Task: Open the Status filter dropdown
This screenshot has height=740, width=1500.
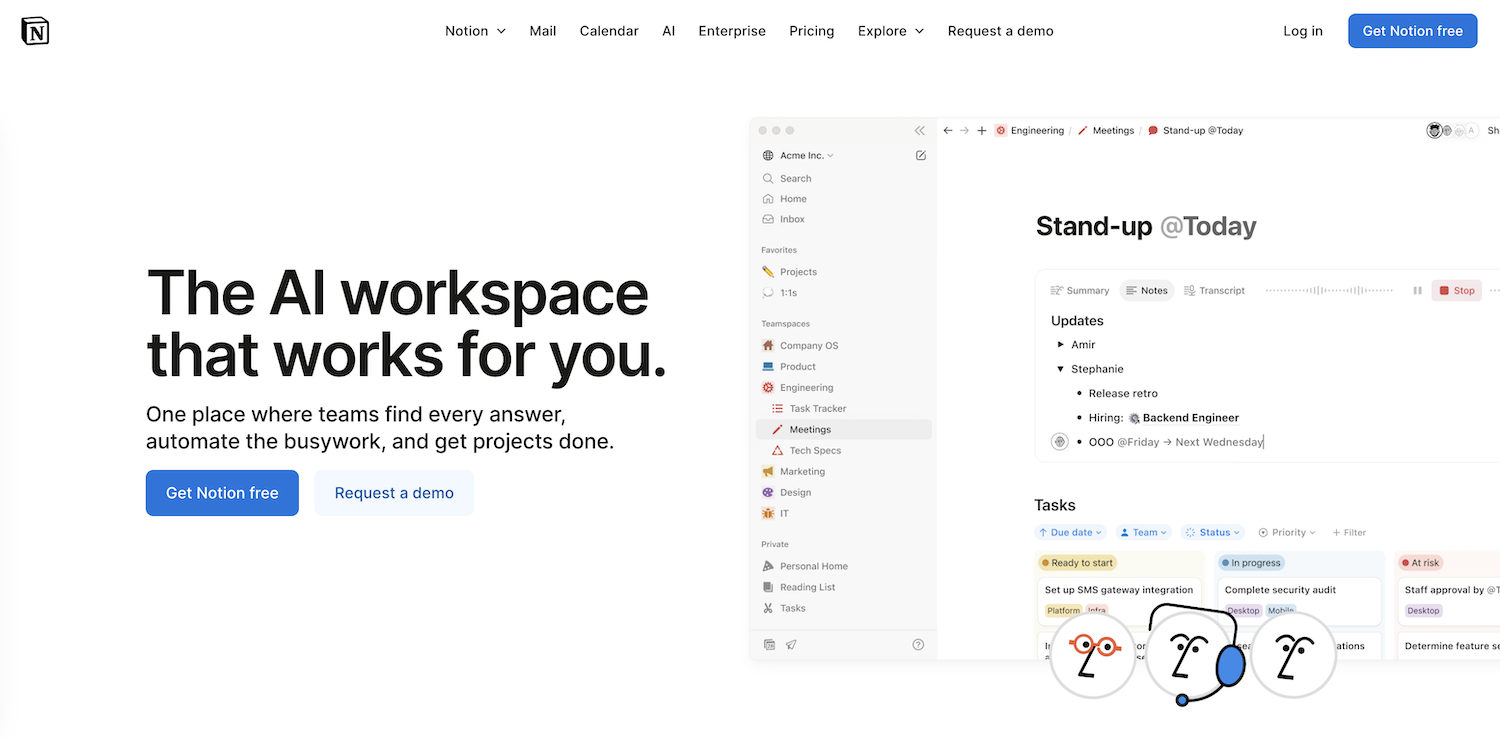Action: pos(1213,533)
